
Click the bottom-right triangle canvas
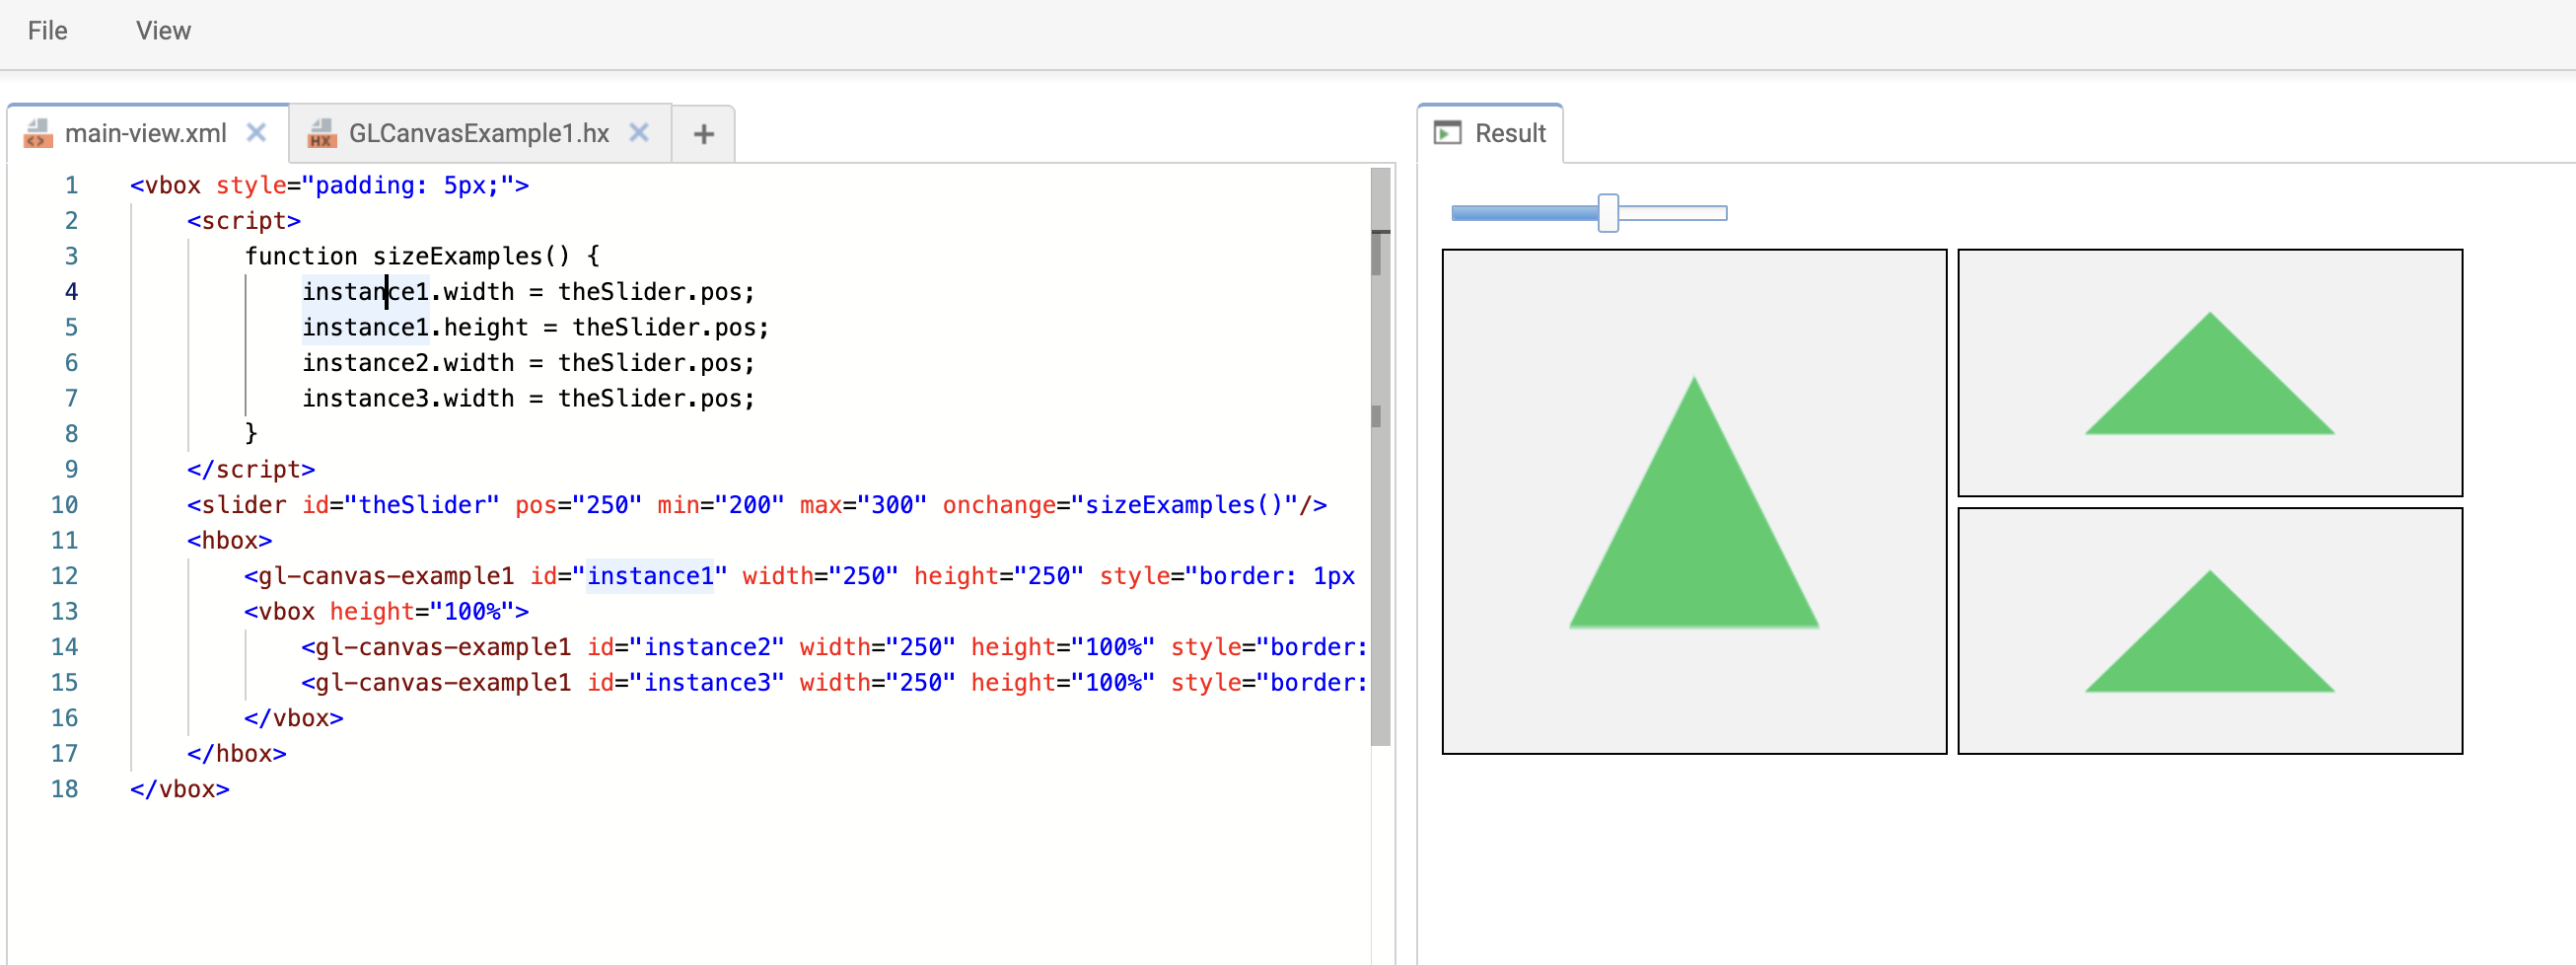(2209, 631)
